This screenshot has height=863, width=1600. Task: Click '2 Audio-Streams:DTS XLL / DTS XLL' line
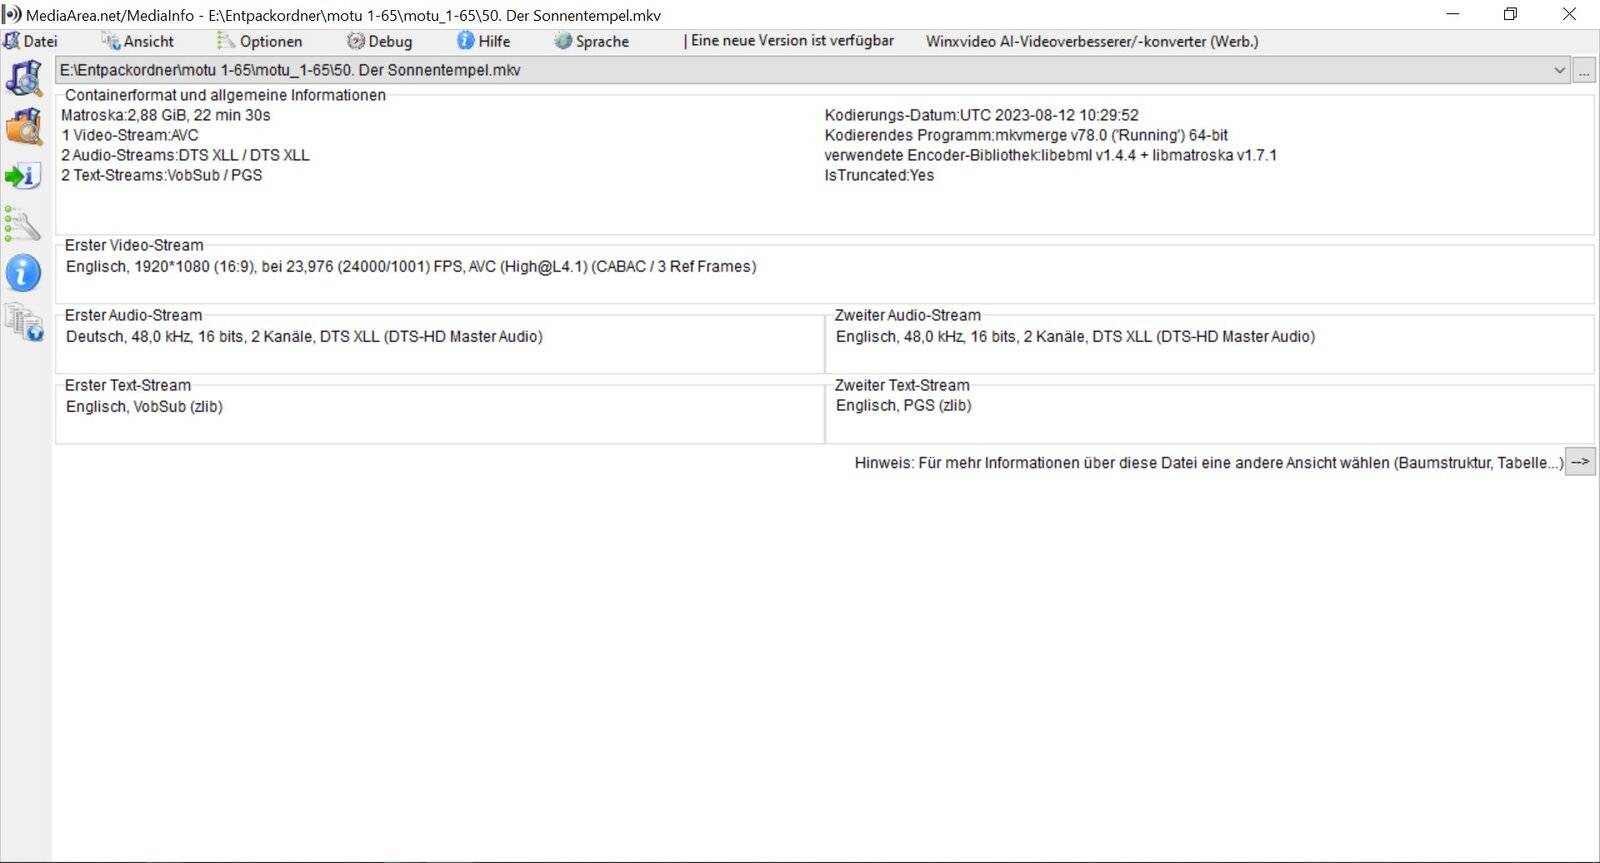pyautogui.click(x=185, y=155)
